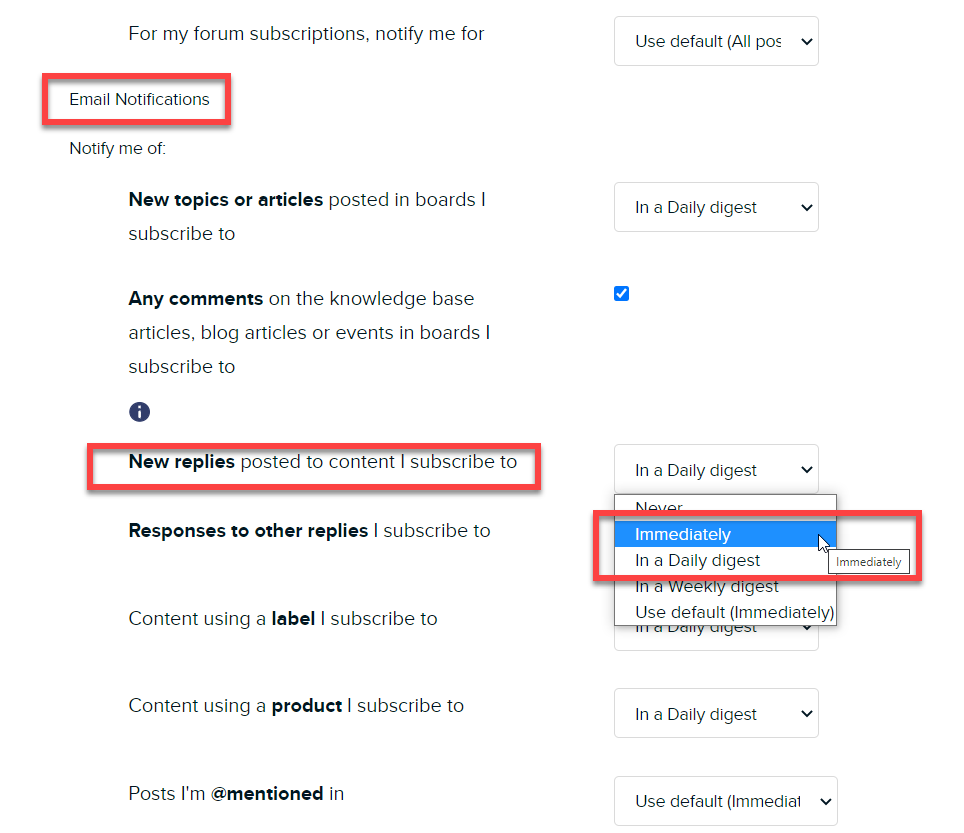Open the forum subscriptions default dropdown
The height and width of the screenshot is (833, 964).
716,41
